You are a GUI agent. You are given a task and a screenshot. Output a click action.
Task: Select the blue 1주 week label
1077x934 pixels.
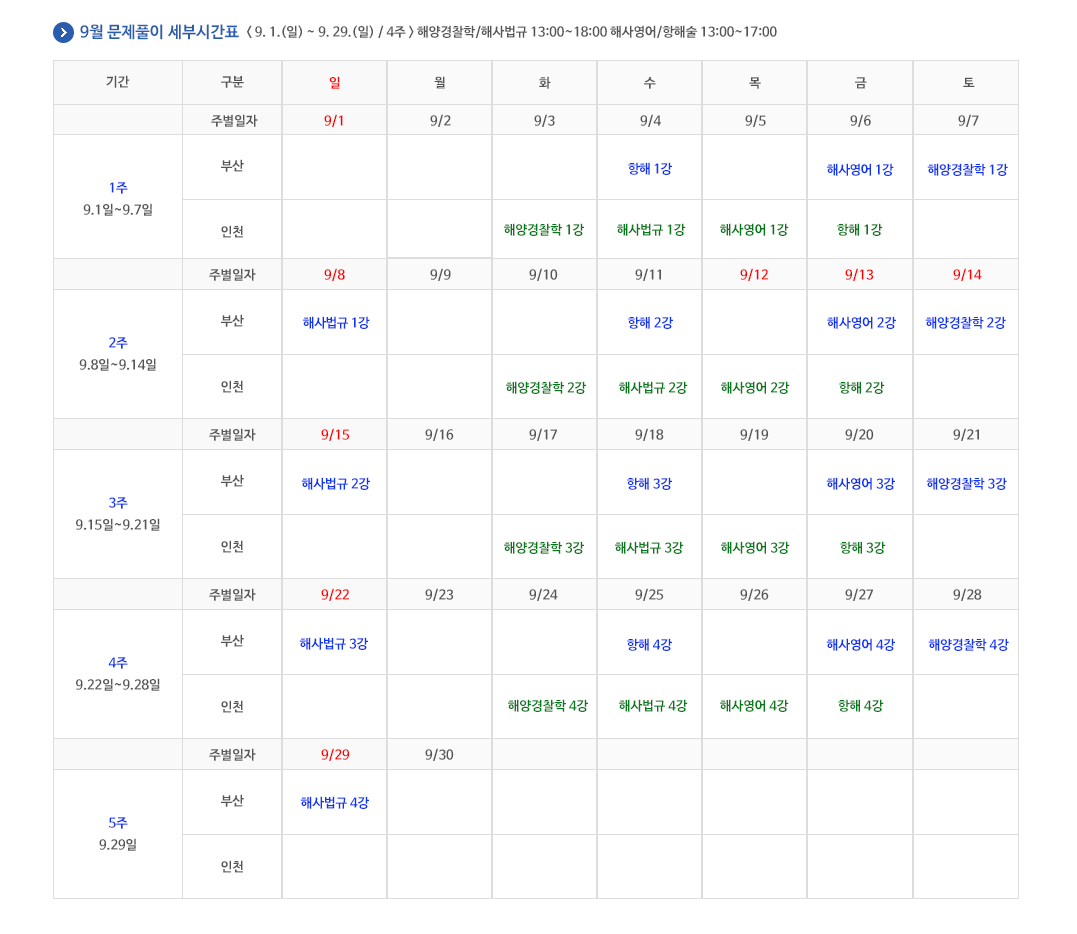[118, 188]
